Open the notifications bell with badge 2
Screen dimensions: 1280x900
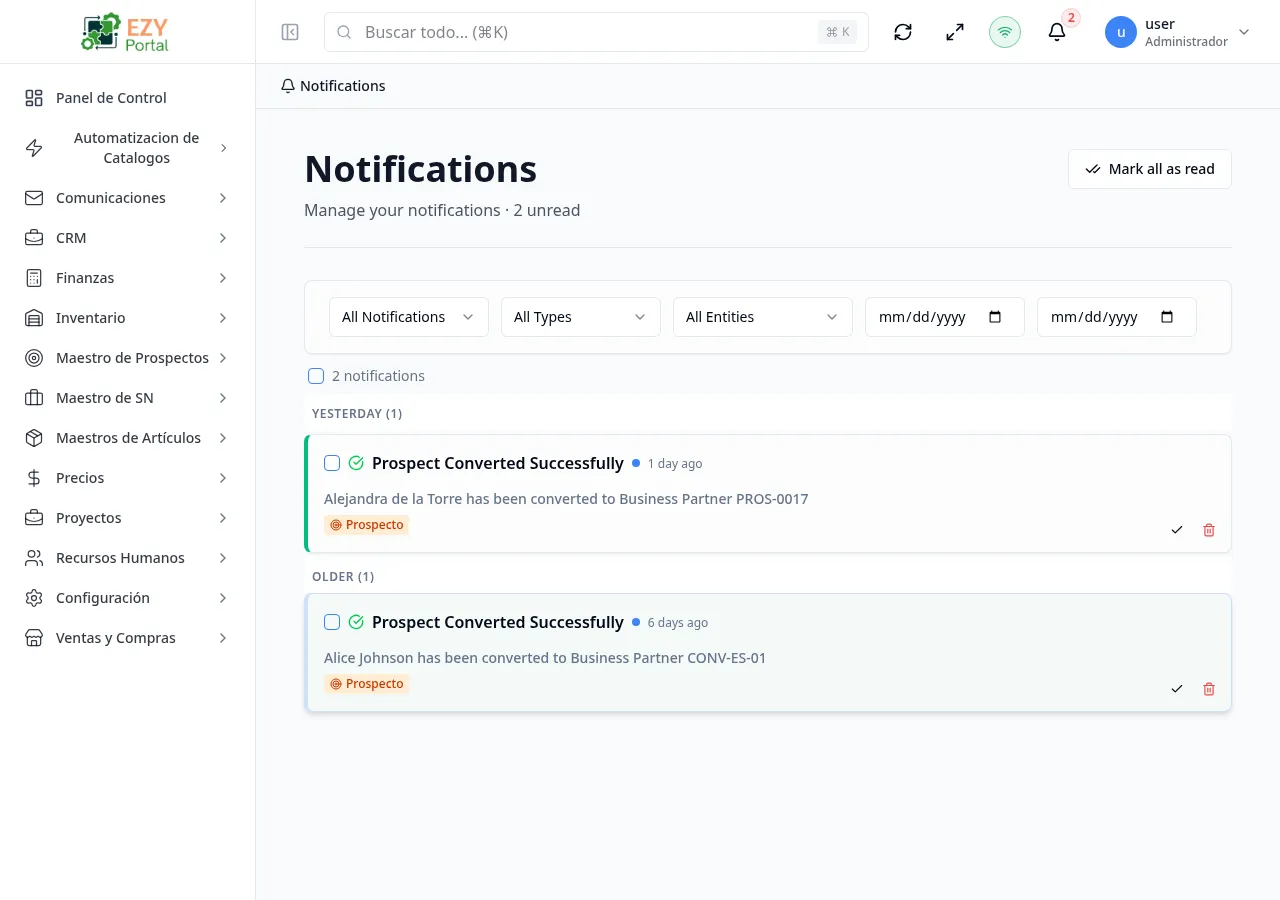click(x=1057, y=32)
